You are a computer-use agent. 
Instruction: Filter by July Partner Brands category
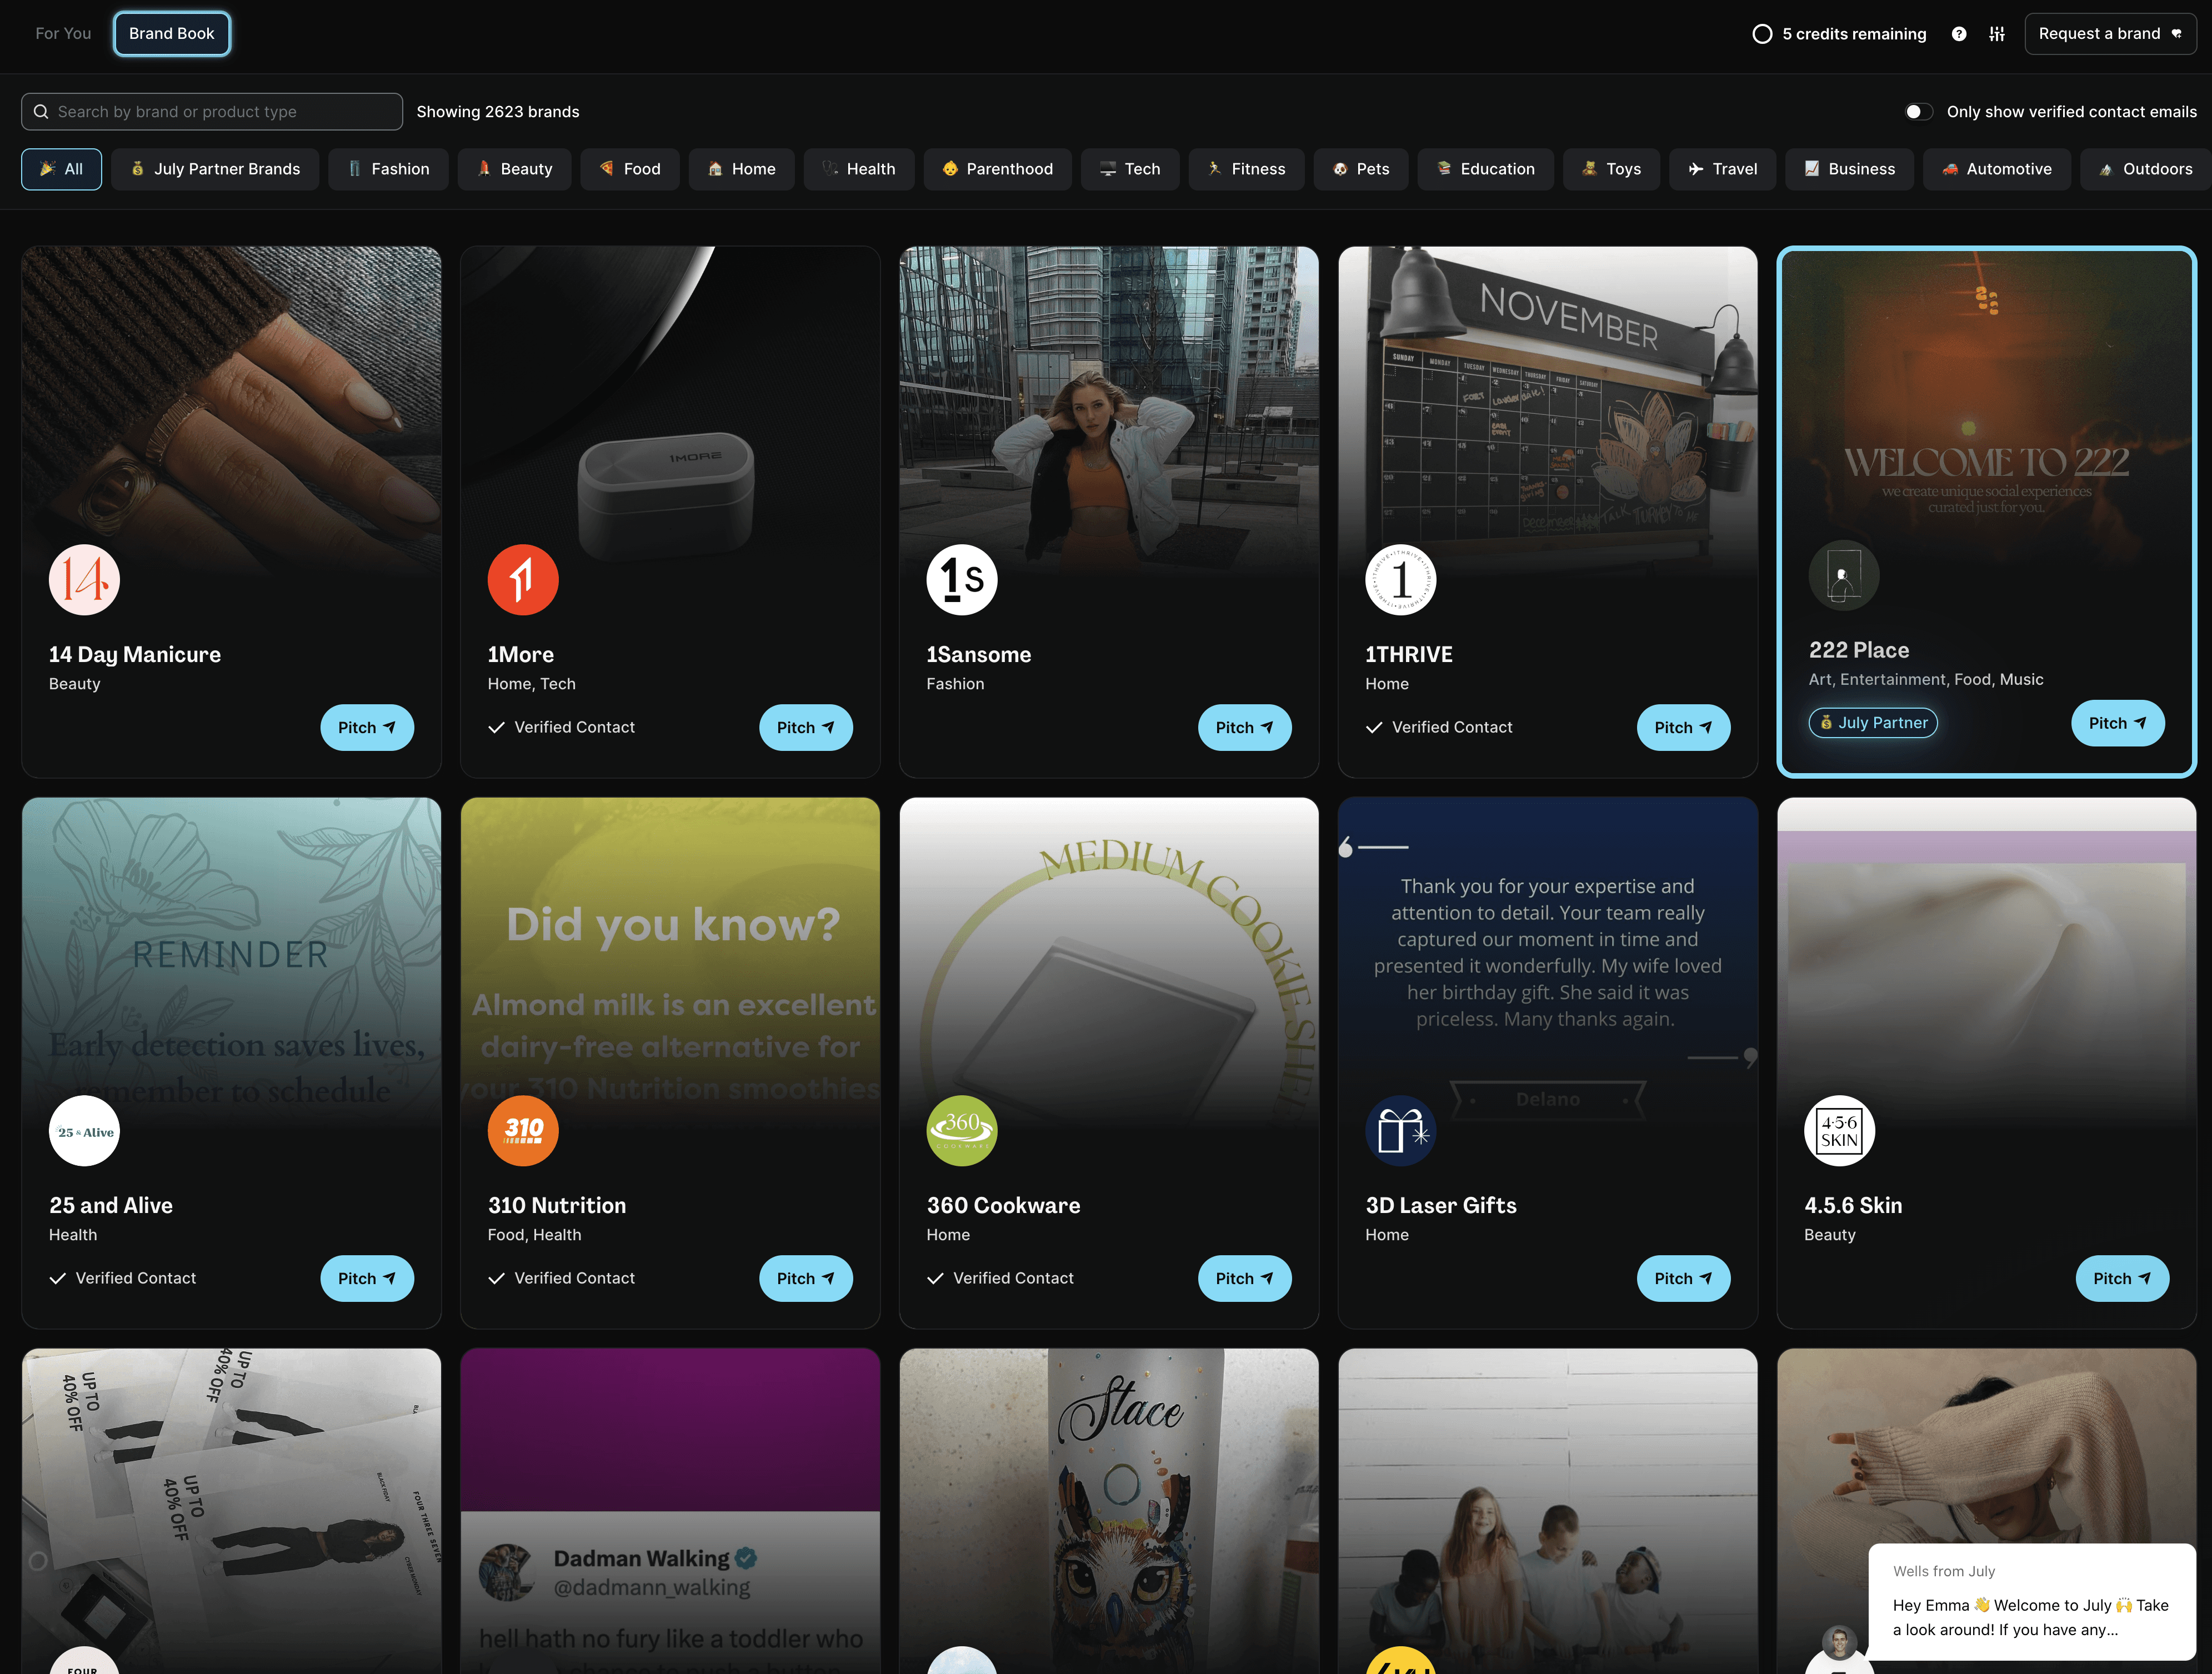click(215, 169)
